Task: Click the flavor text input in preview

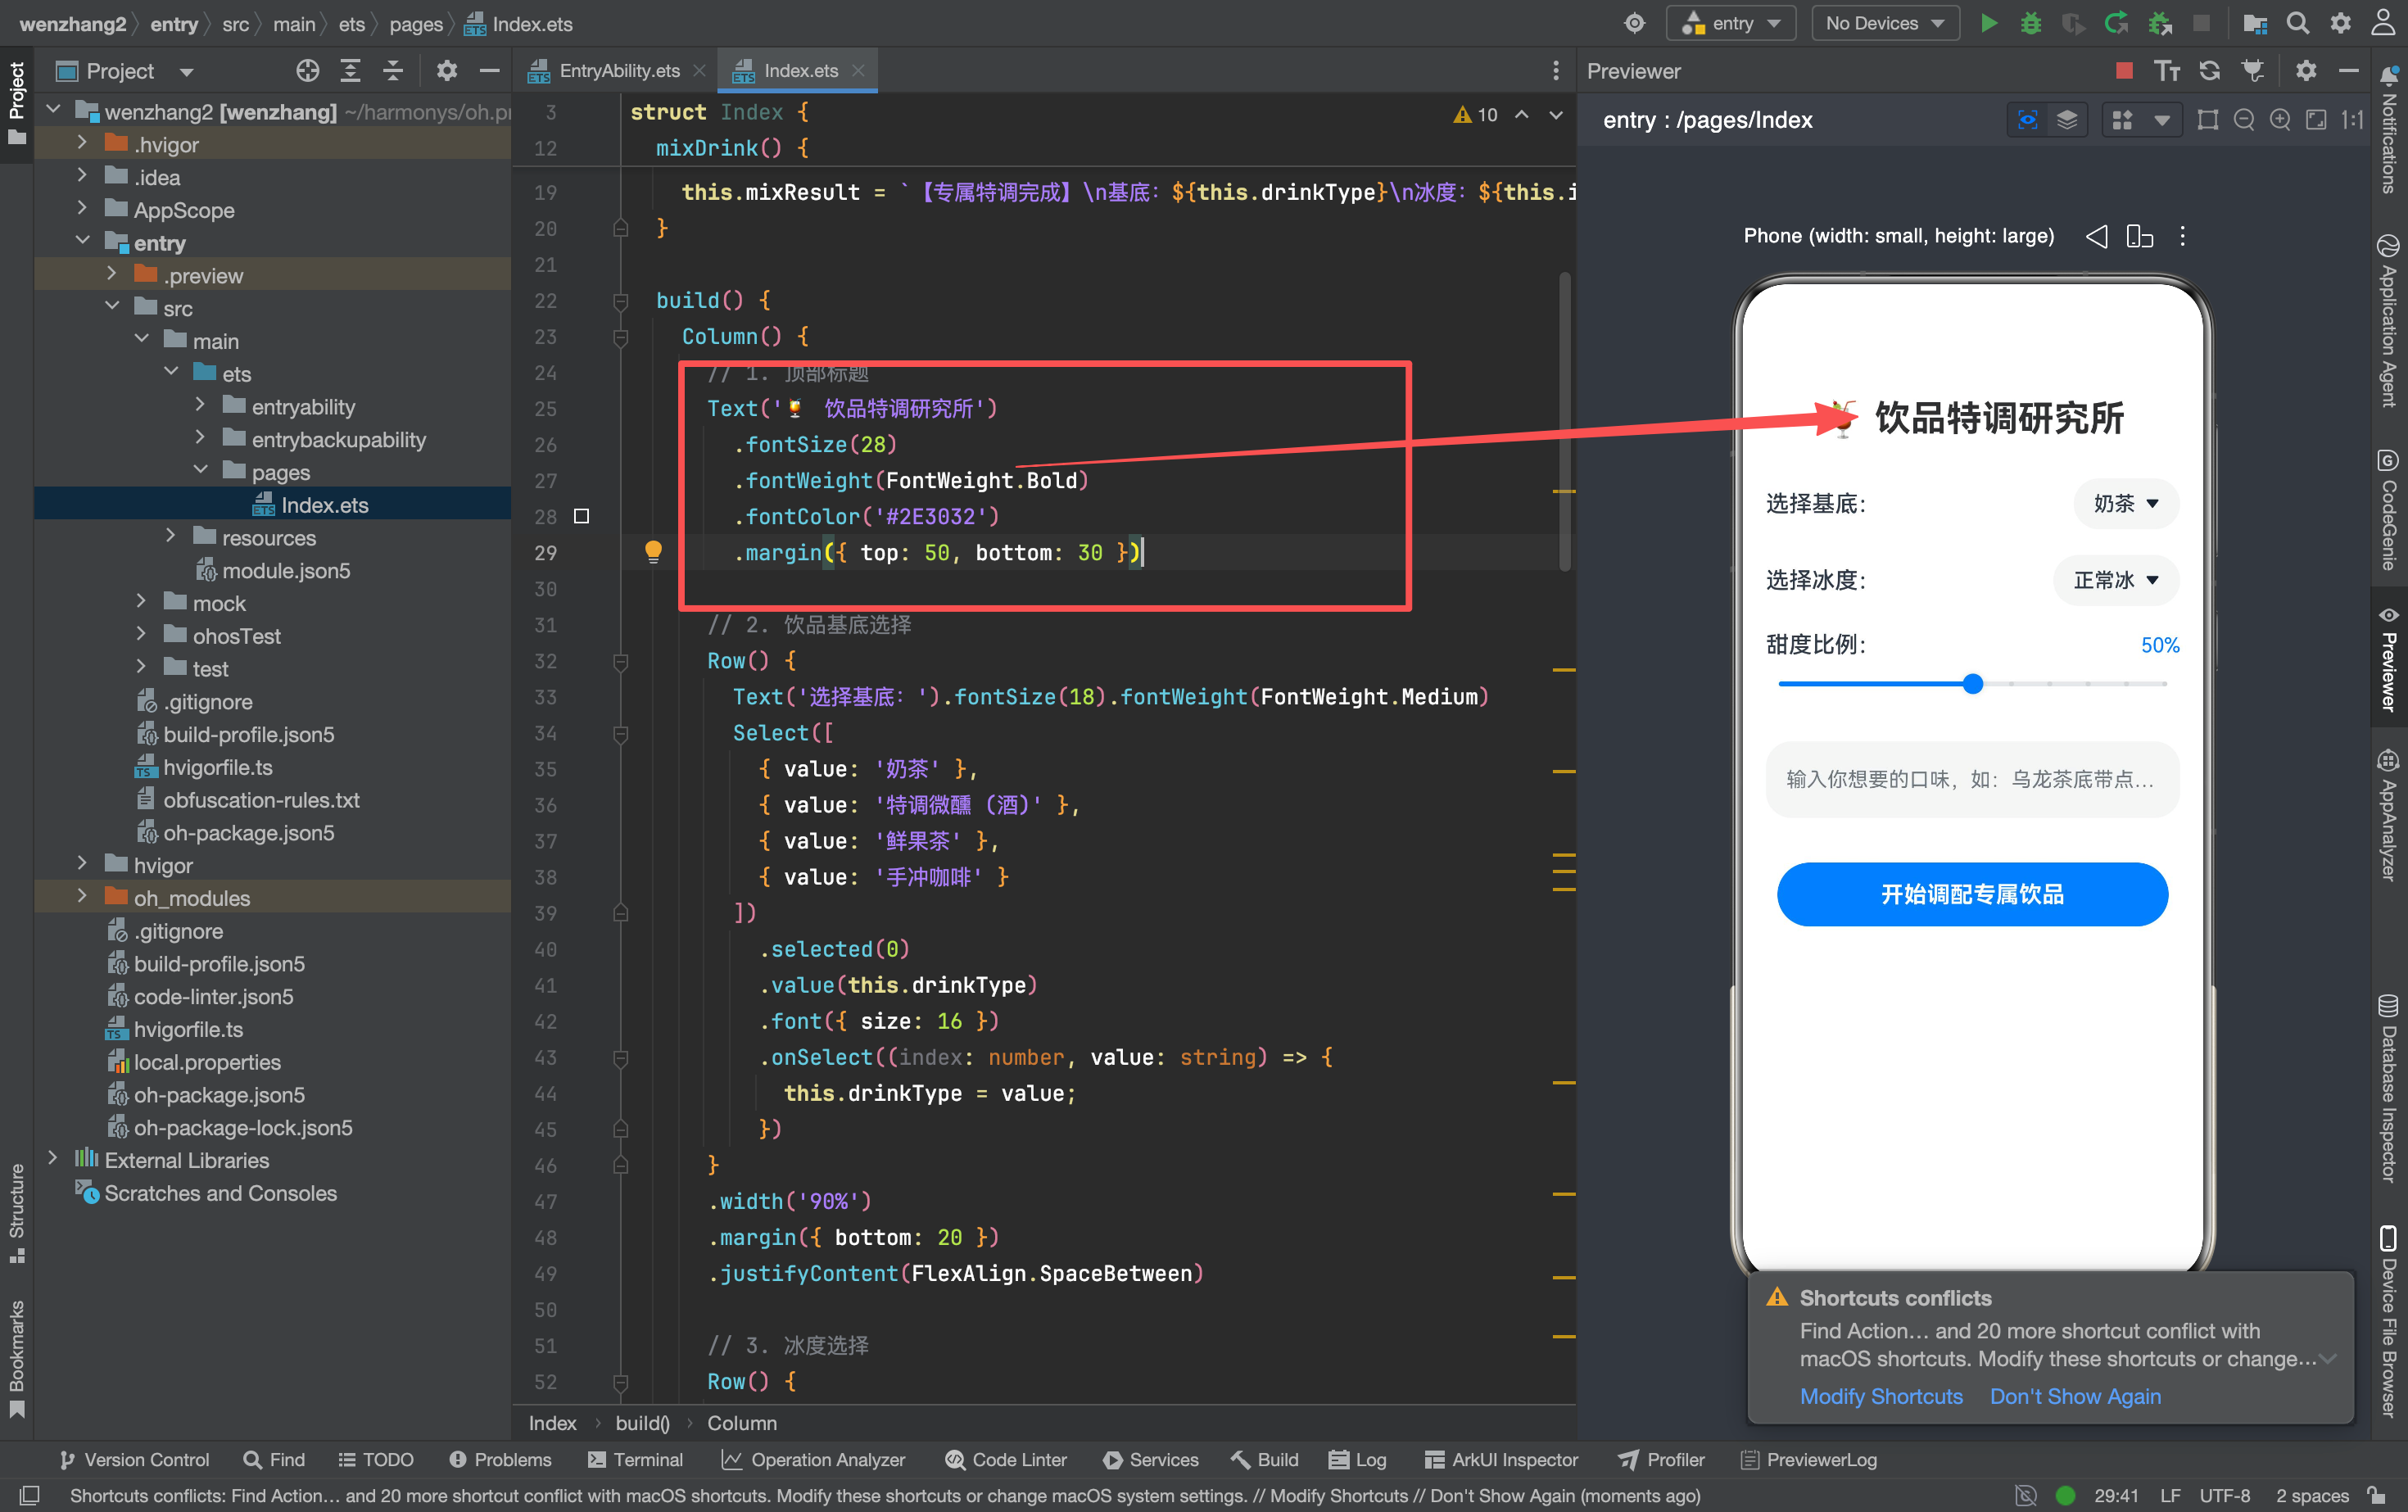Action: [x=1972, y=779]
